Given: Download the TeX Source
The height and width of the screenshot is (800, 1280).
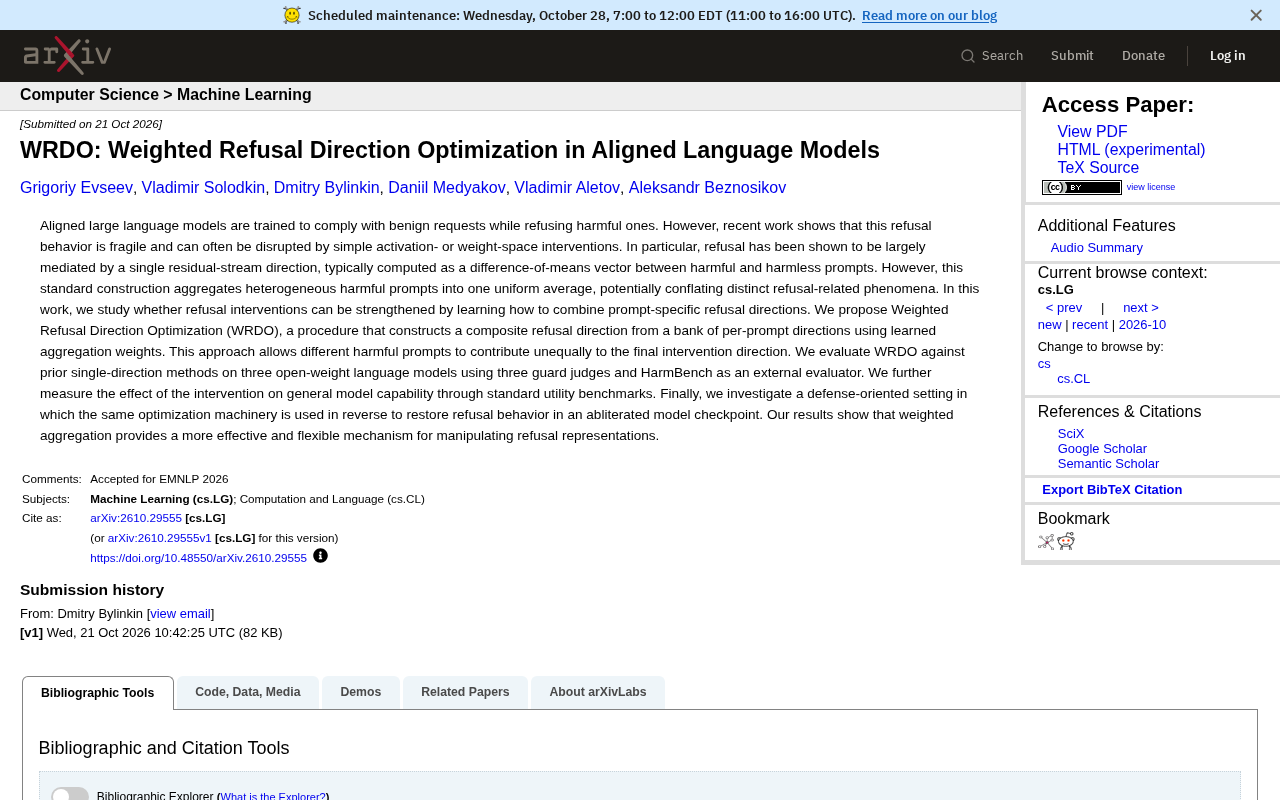Looking at the screenshot, I should tap(1098, 168).
